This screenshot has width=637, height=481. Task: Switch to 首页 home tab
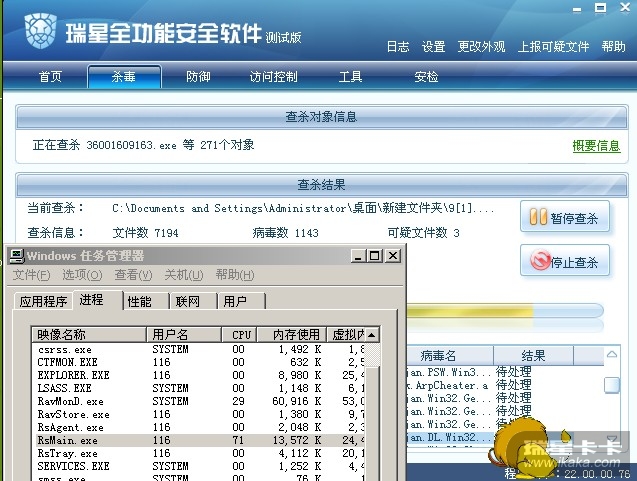pyautogui.click(x=50, y=76)
